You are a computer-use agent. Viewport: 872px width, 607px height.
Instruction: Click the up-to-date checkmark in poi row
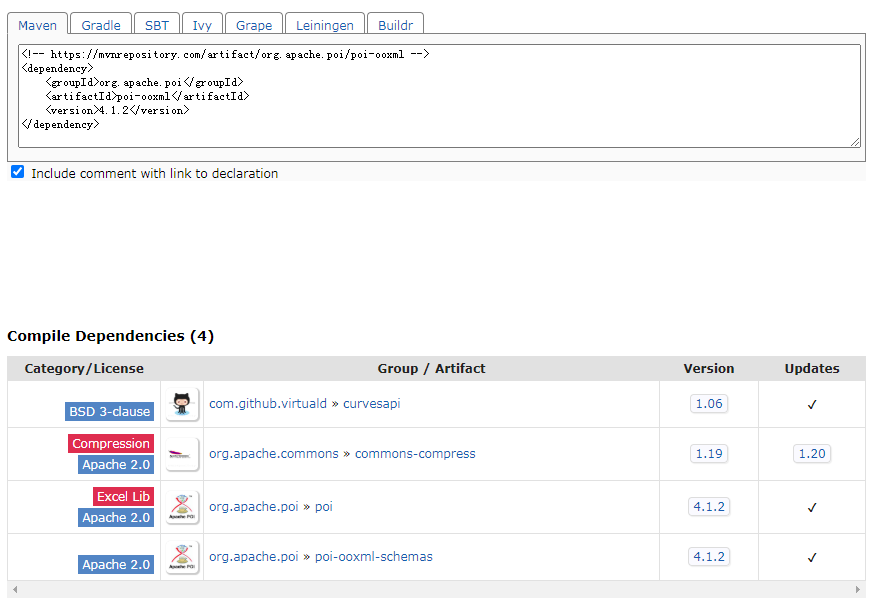(x=812, y=507)
